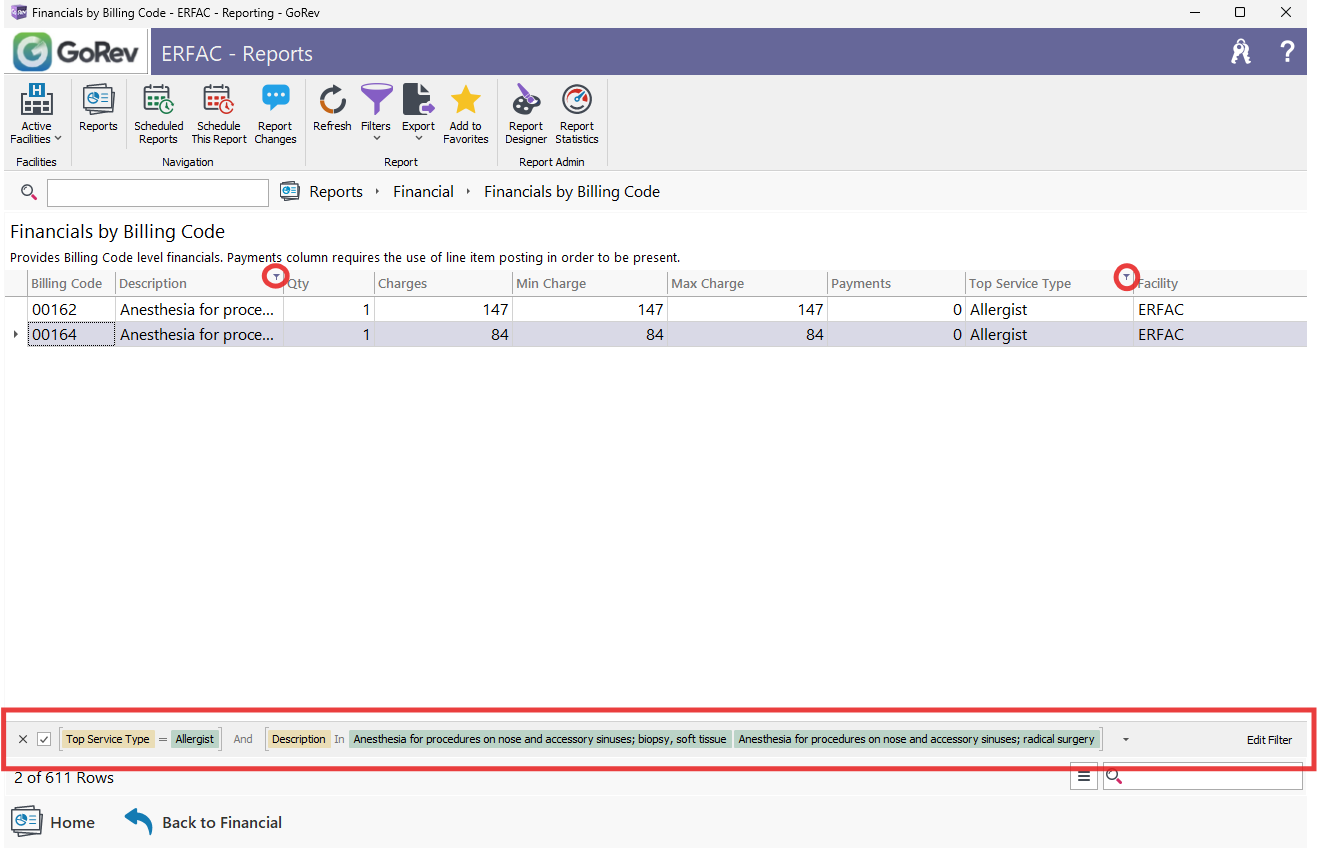The image size is (1317, 848).
Task: Select billing code 00162 cell
Action: [71, 310]
